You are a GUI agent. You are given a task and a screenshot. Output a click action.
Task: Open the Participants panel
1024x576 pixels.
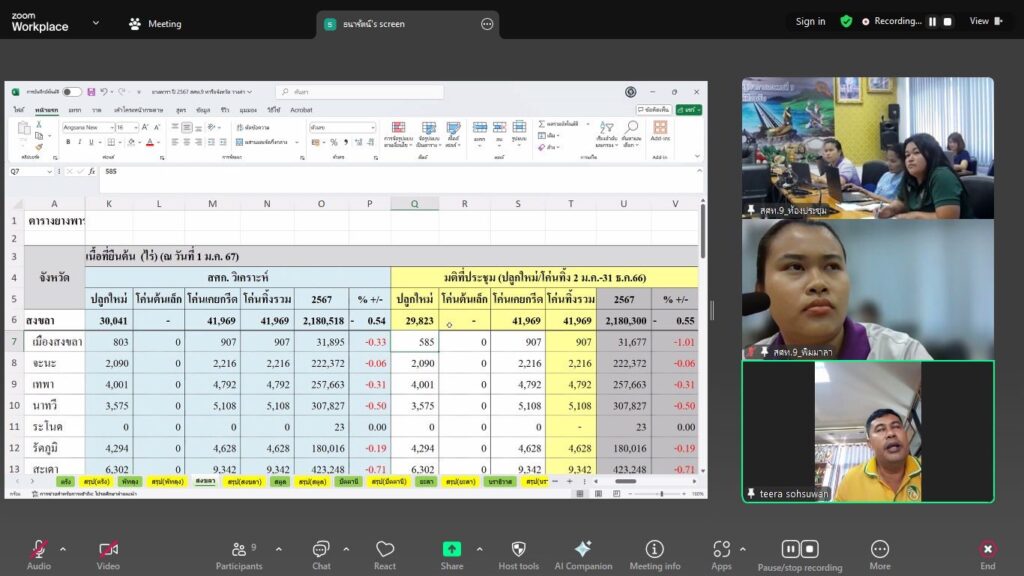click(x=239, y=549)
